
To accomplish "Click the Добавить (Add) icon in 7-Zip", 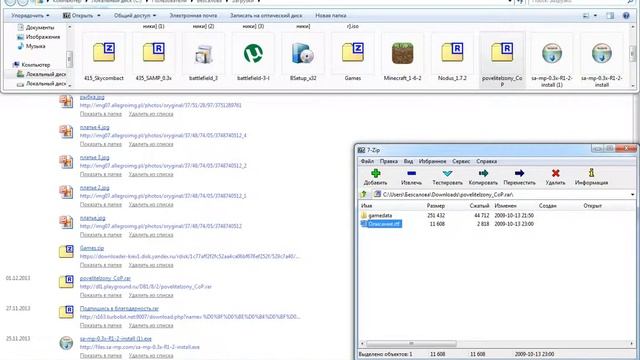I will pyautogui.click(x=376, y=173).
